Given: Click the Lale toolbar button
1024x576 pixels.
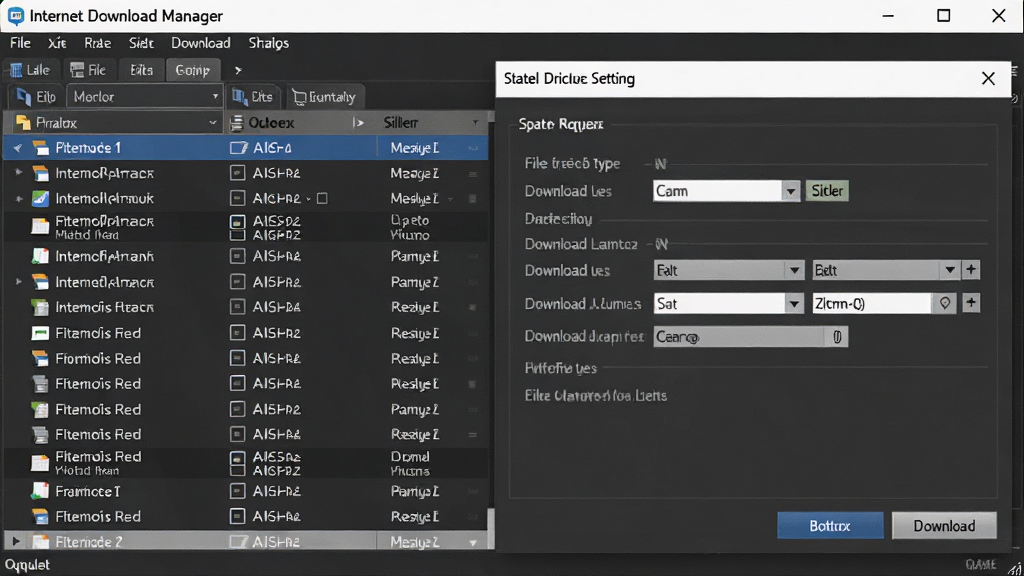Looking at the screenshot, I should [30, 70].
